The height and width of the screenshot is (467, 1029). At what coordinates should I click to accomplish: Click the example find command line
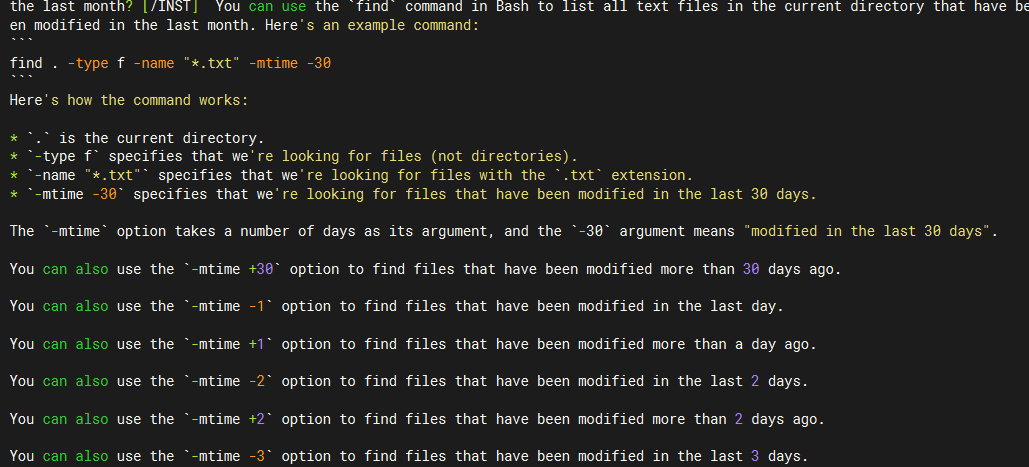click(x=170, y=63)
